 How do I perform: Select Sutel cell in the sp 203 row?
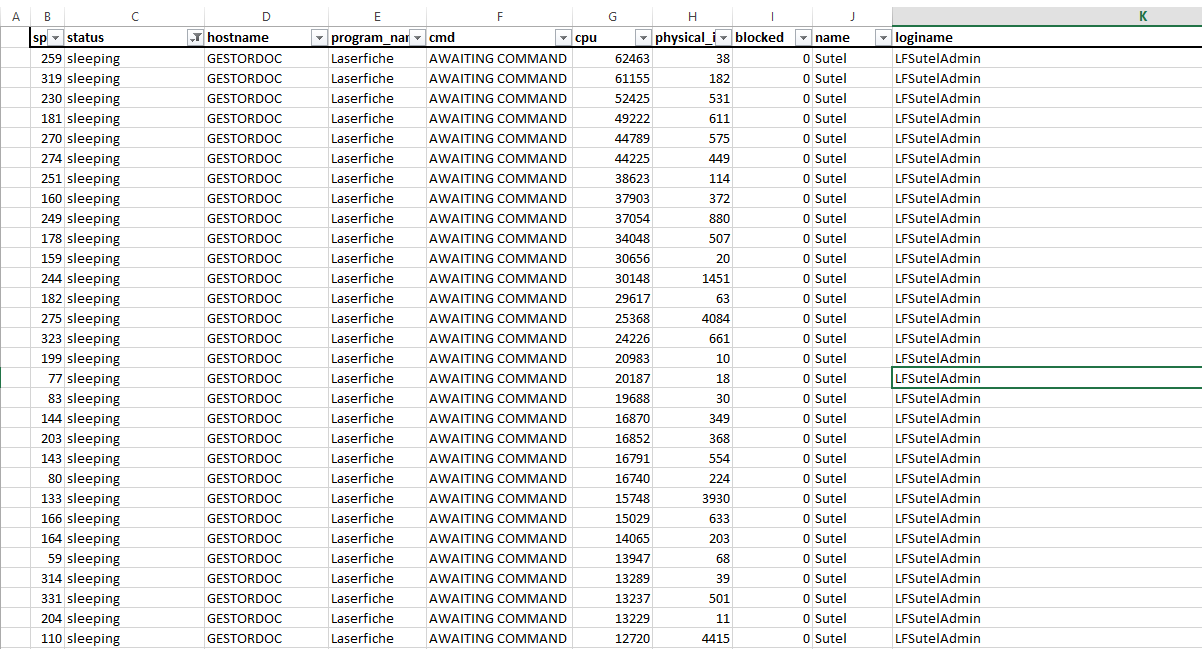click(x=852, y=438)
